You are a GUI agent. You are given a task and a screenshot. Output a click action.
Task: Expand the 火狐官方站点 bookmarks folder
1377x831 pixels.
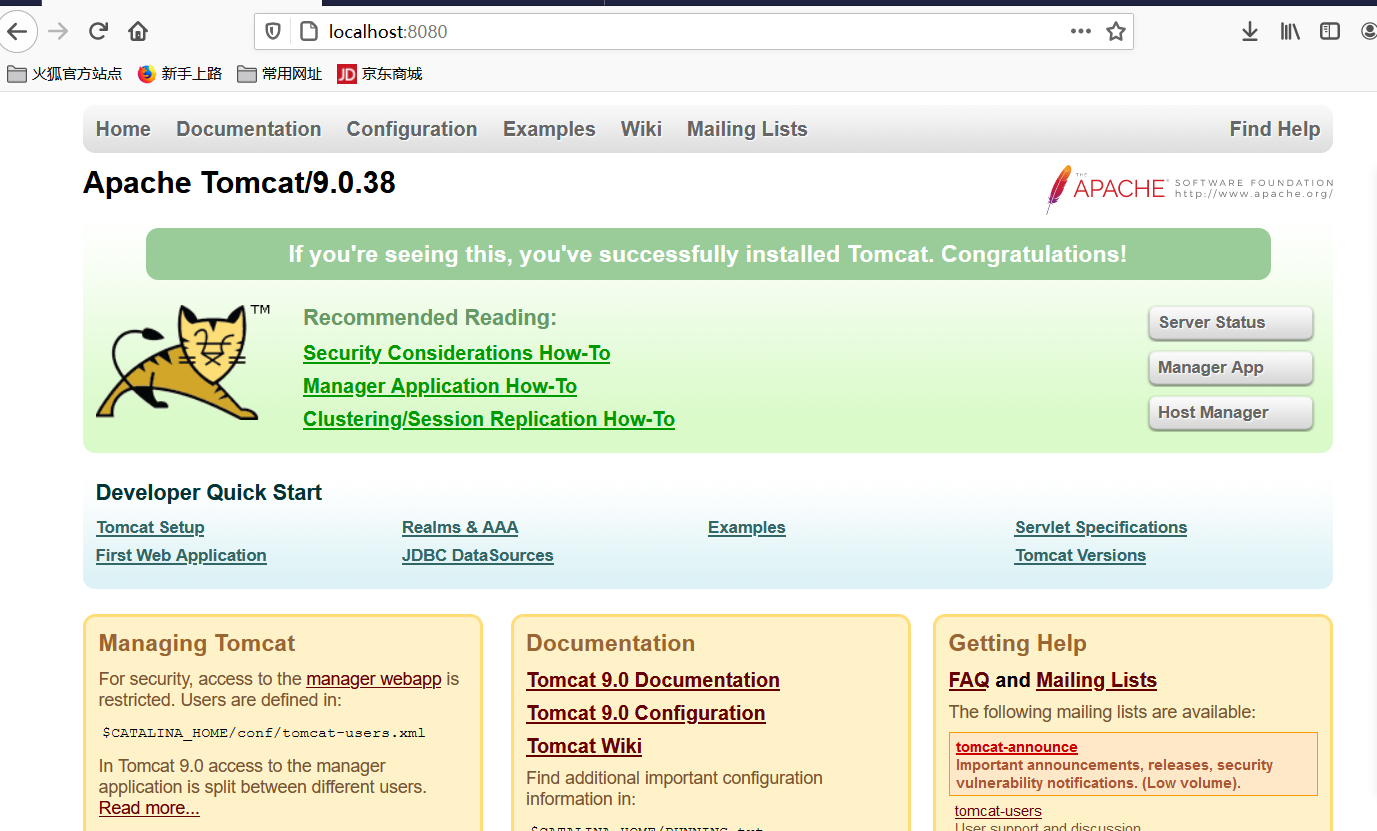click(63, 73)
